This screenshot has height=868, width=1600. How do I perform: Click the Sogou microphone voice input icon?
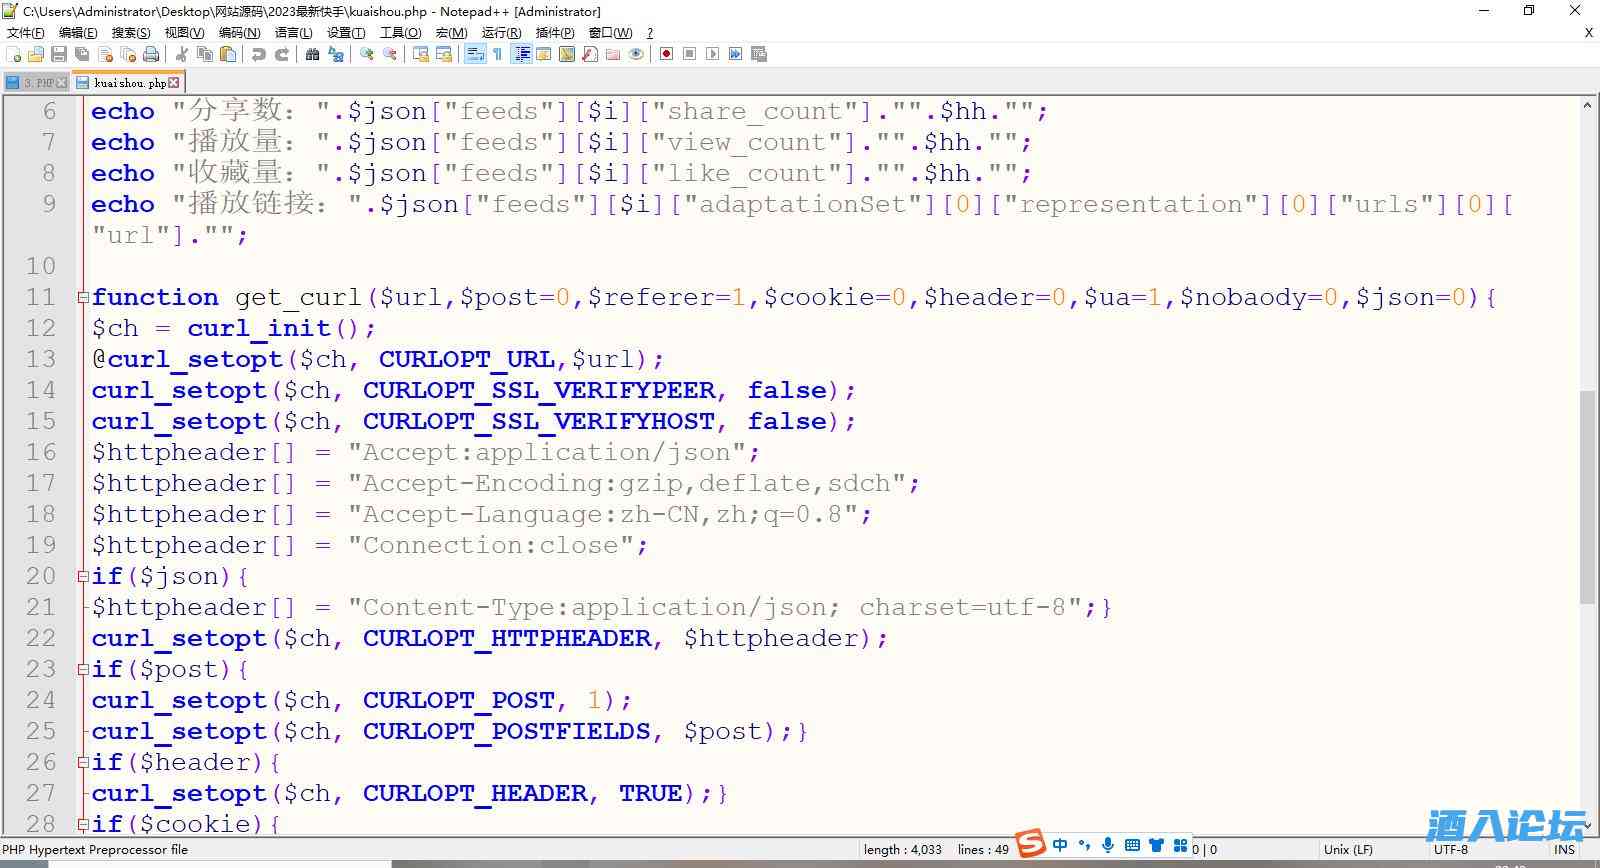1108,845
